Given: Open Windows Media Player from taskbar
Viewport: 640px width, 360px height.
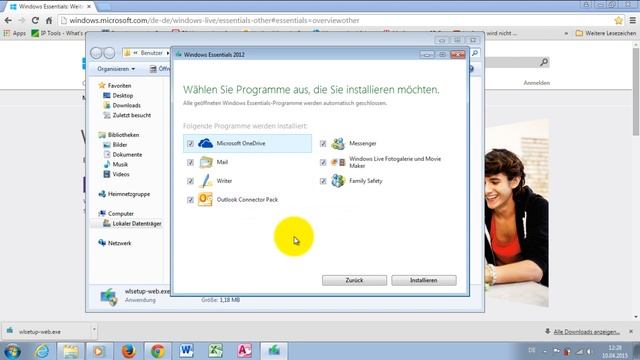Looking at the screenshot, I should 99,351.
